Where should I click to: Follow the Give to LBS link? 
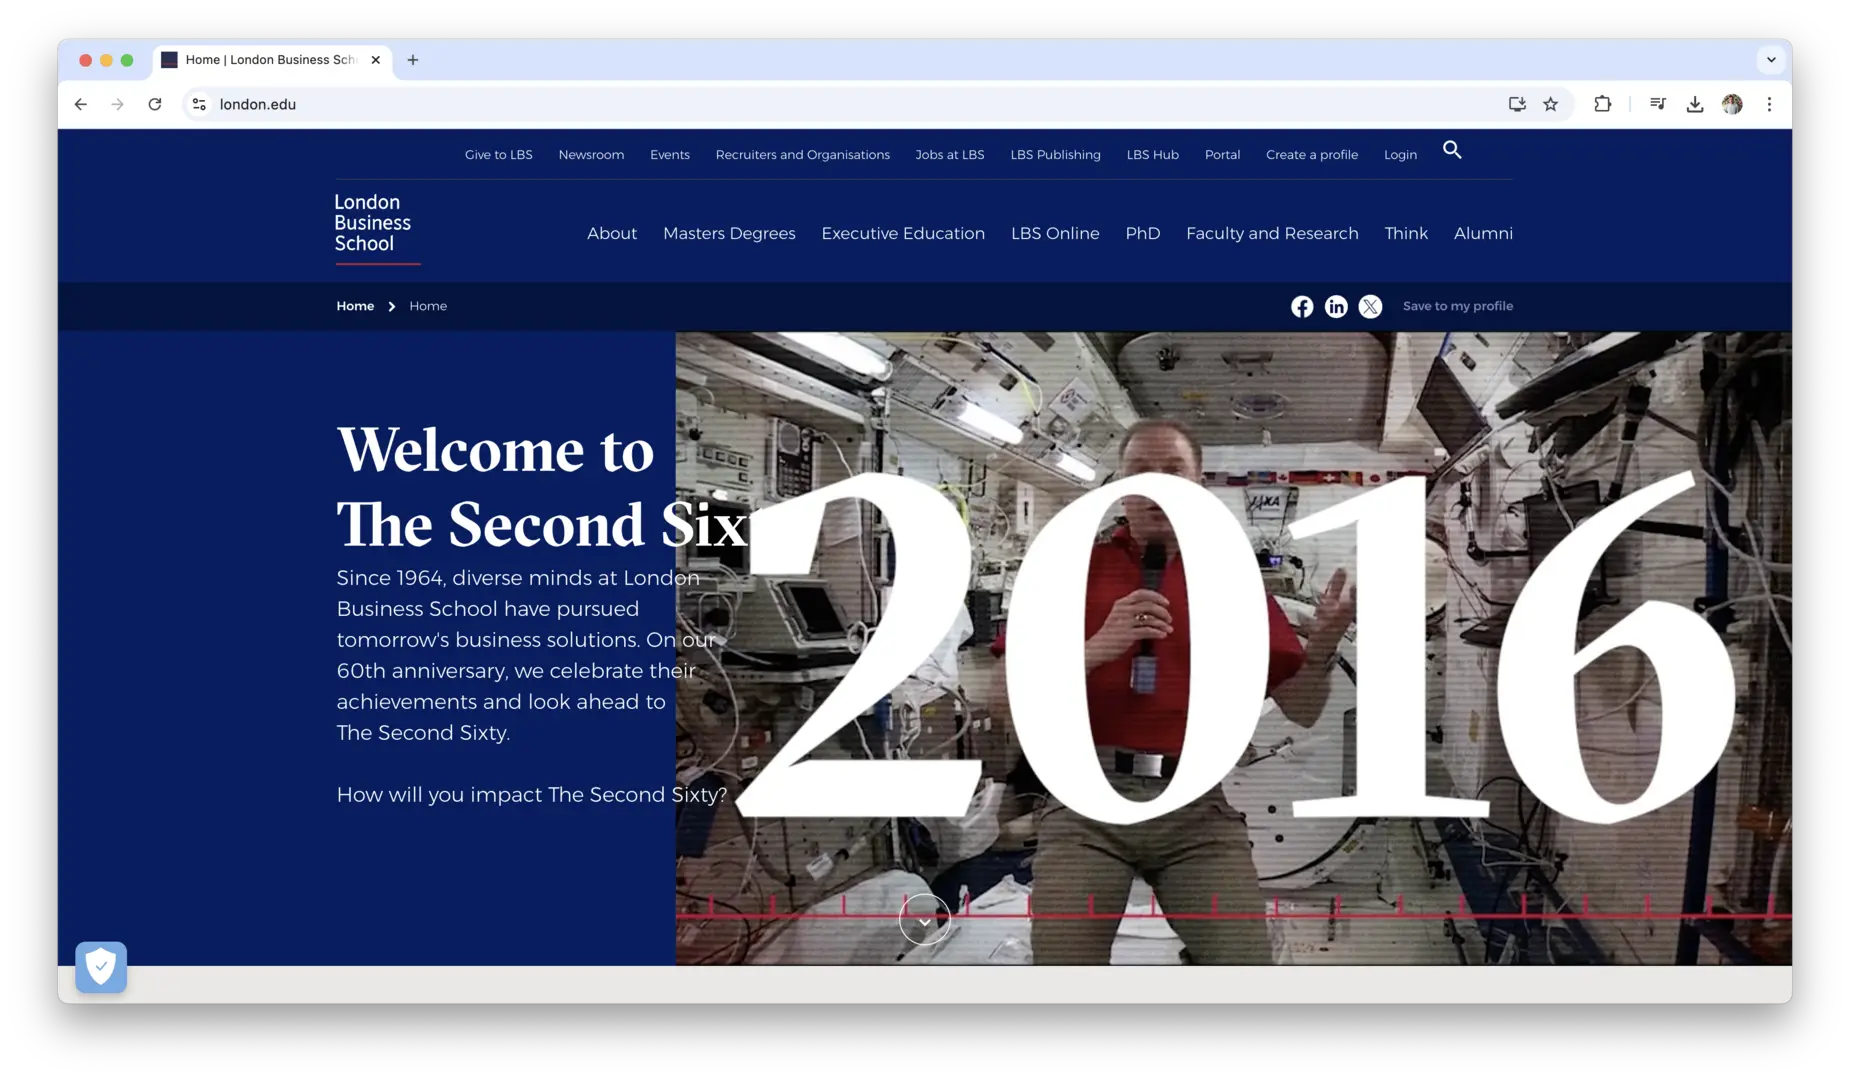click(x=499, y=155)
